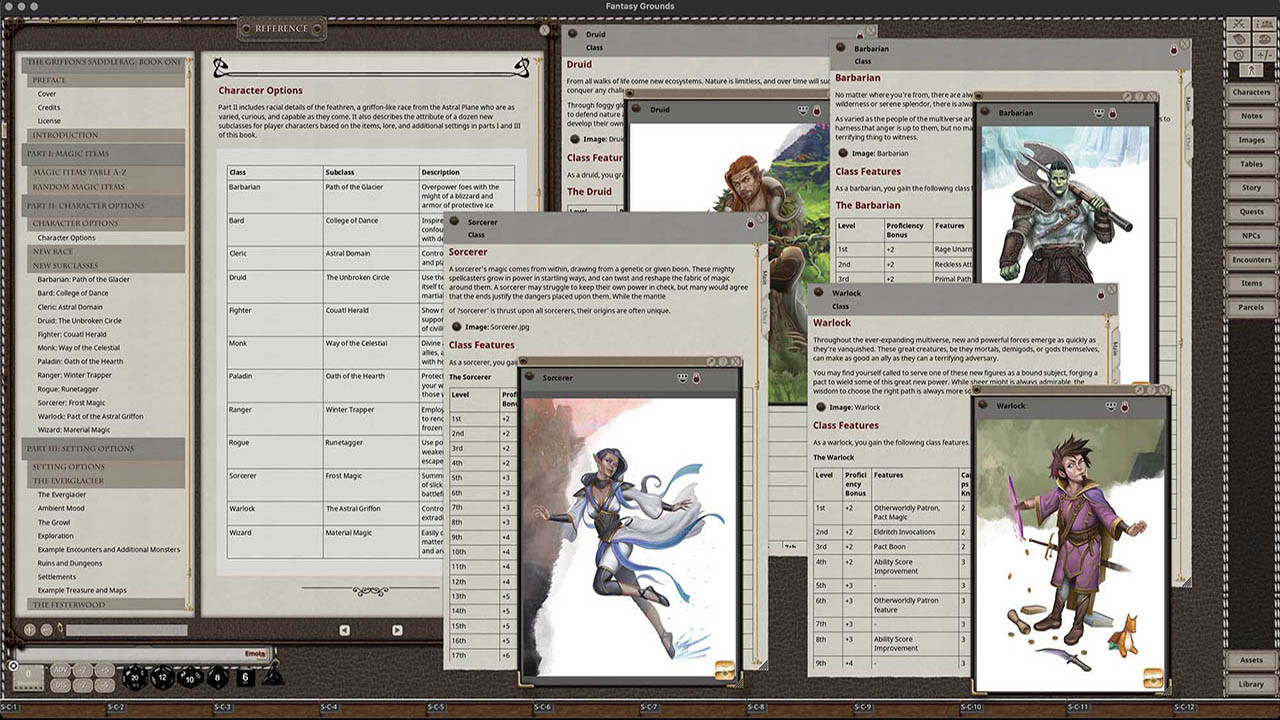The width and height of the screenshot is (1280, 720).
Task: Open the Library panel
Action: click(1254, 684)
